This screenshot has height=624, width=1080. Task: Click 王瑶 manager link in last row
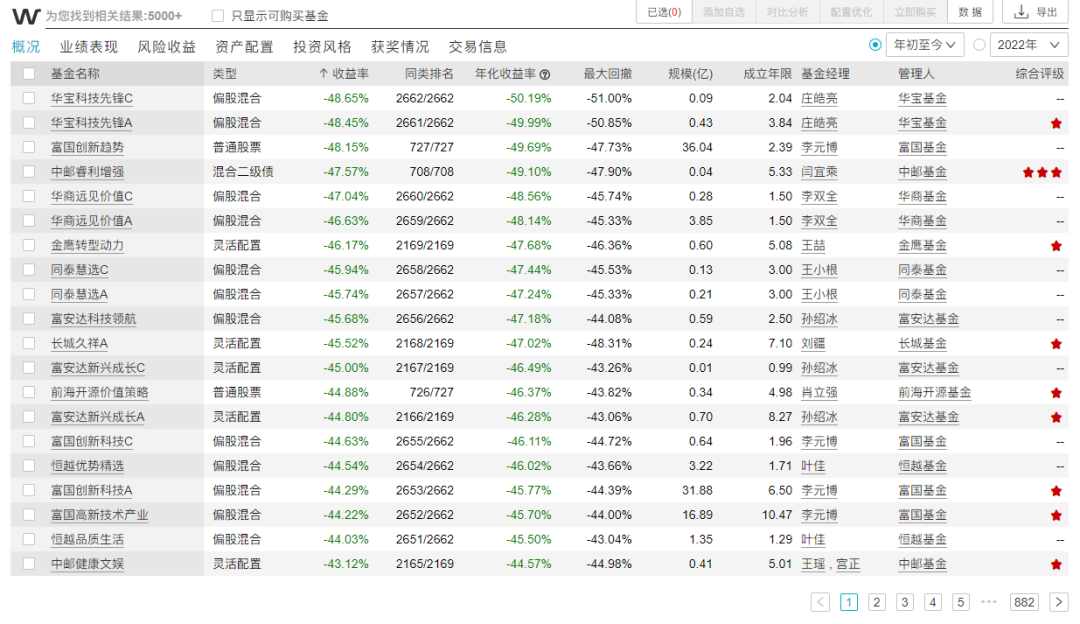pyautogui.click(x=813, y=564)
